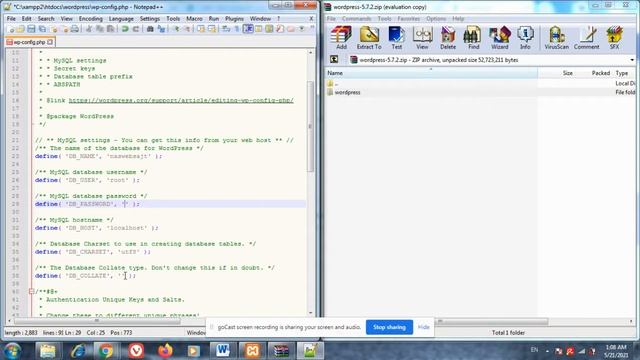The image size is (640, 360).
Task: Click Find icon in WinRAR toolbar
Action: pyautogui.click(x=473, y=38)
